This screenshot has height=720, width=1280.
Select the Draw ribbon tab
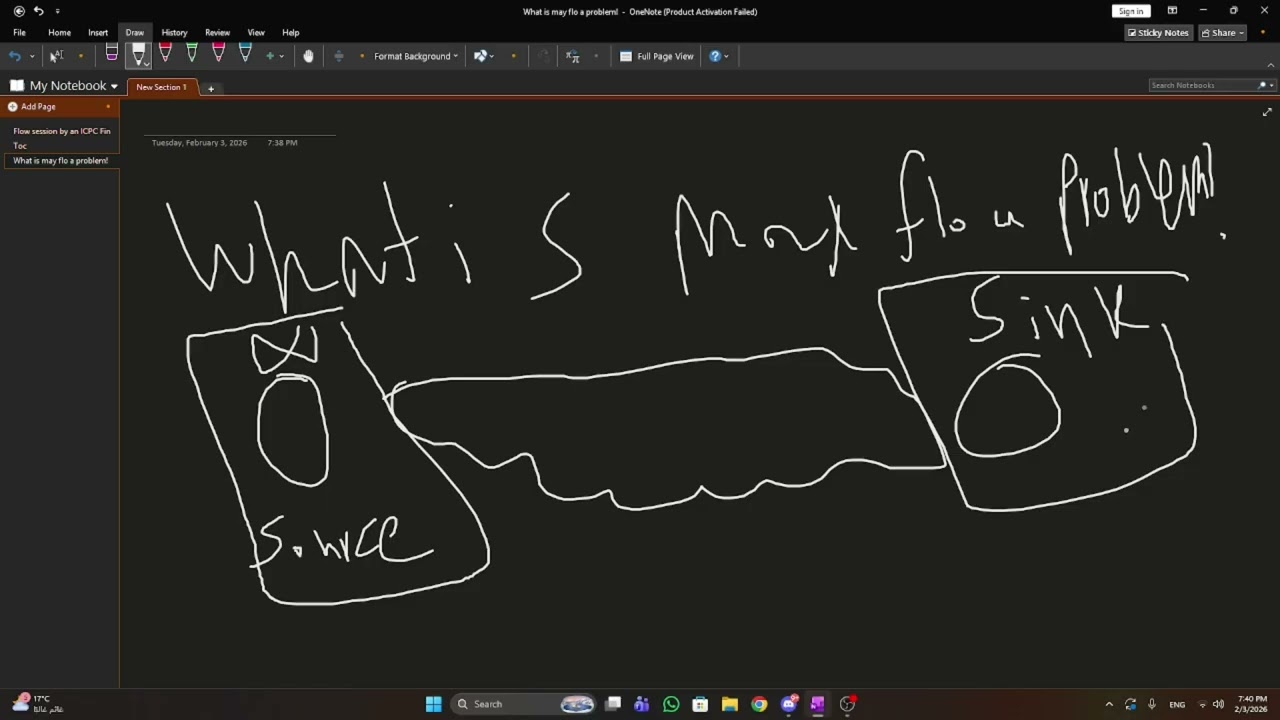click(134, 32)
